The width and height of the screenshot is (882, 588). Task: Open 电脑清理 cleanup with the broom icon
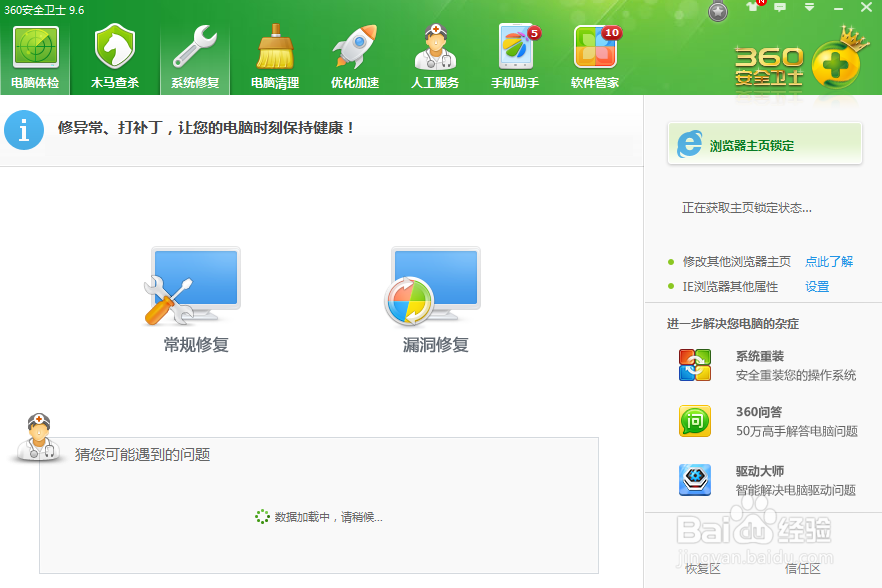tap(273, 52)
